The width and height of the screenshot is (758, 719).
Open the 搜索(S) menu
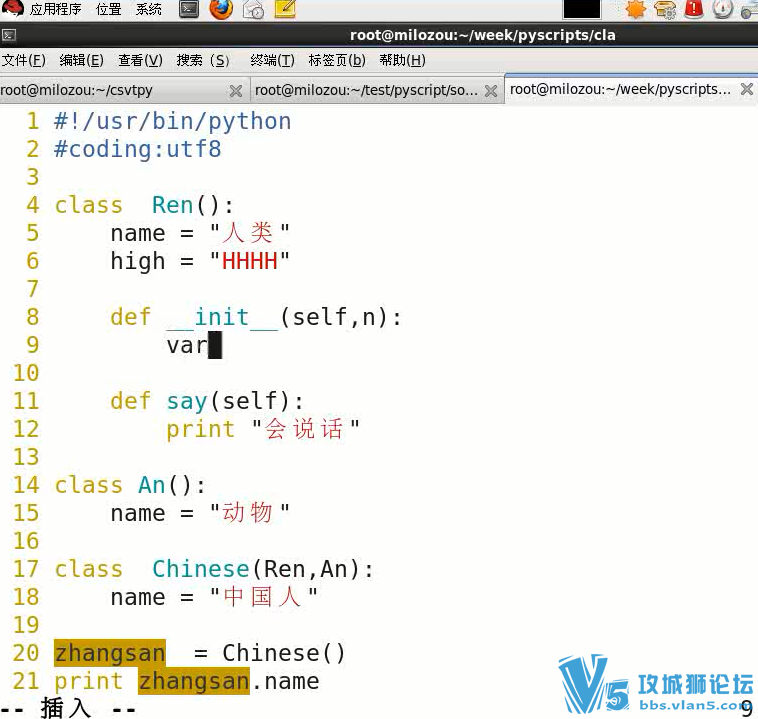(203, 60)
